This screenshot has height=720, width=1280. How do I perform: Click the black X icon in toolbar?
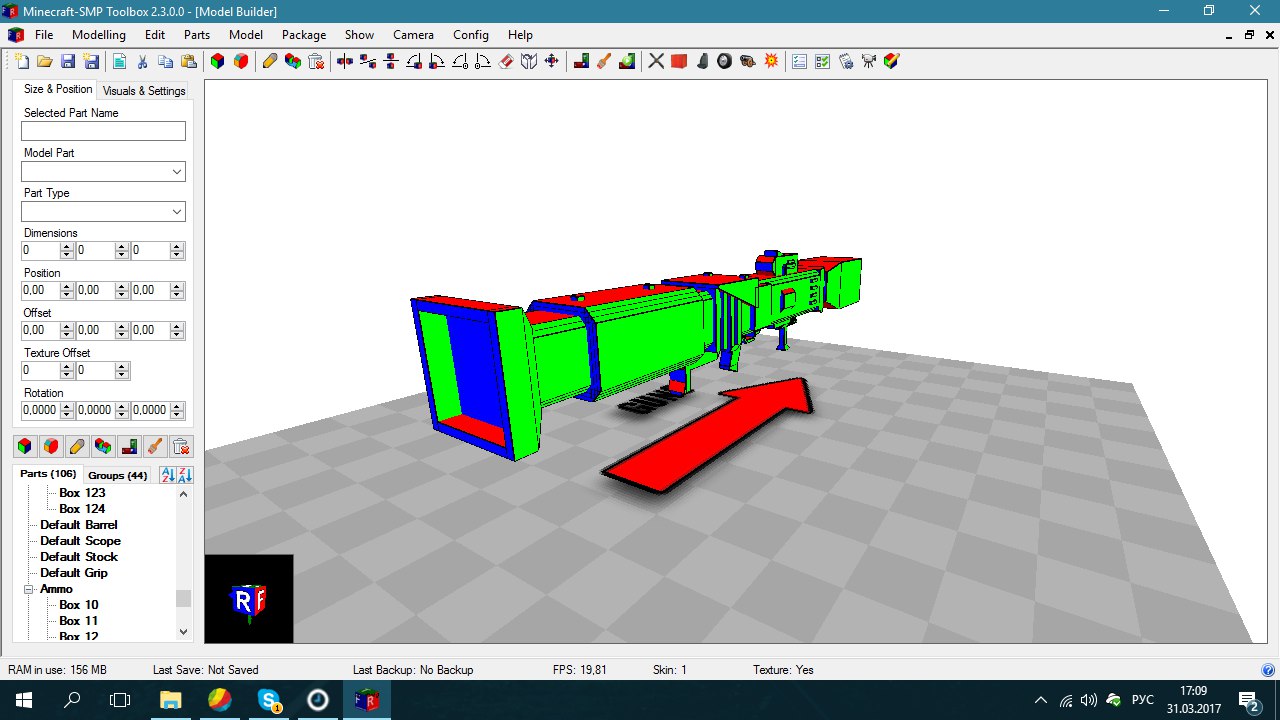point(656,61)
